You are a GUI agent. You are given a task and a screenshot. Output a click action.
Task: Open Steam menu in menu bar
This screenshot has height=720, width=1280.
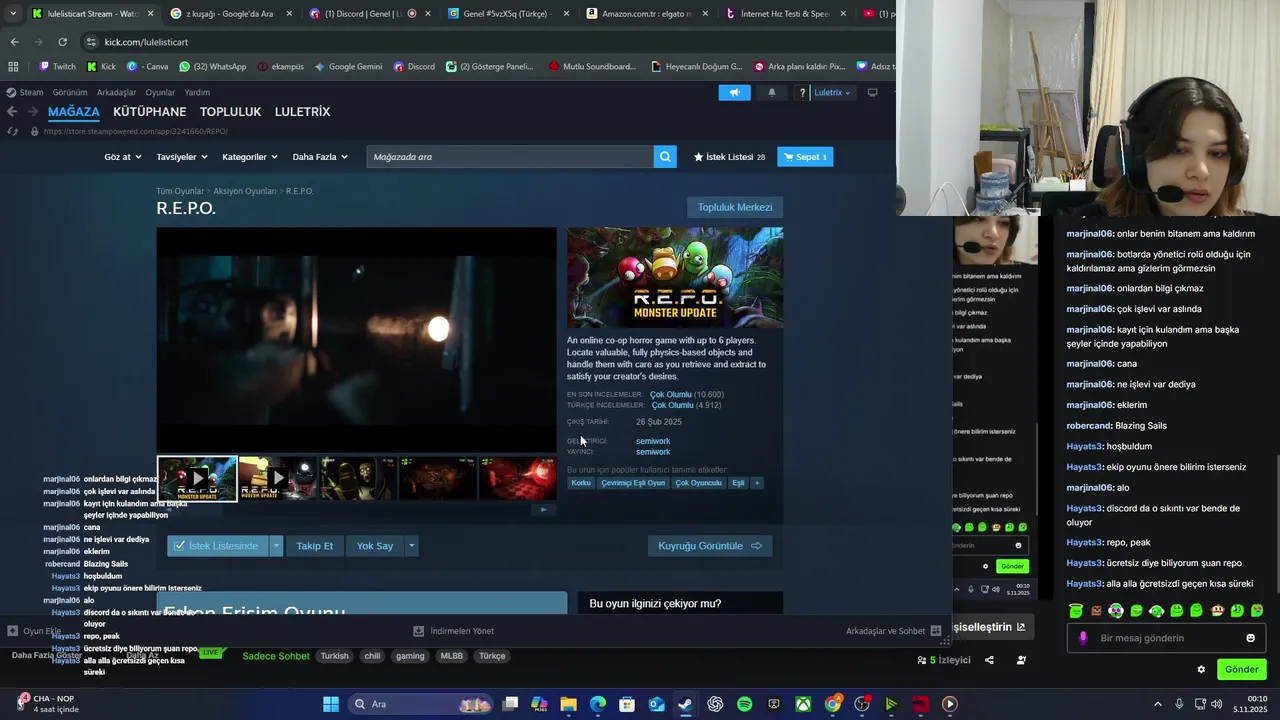pos(31,92)
